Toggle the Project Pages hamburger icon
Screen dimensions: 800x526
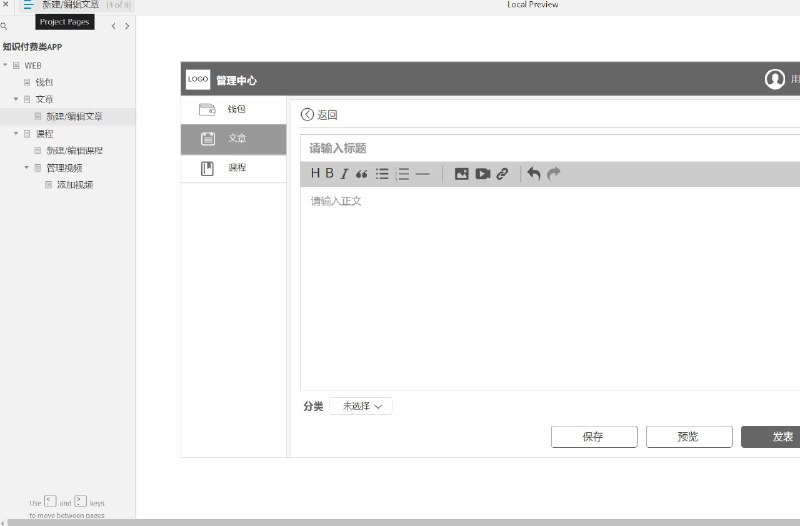28,5
